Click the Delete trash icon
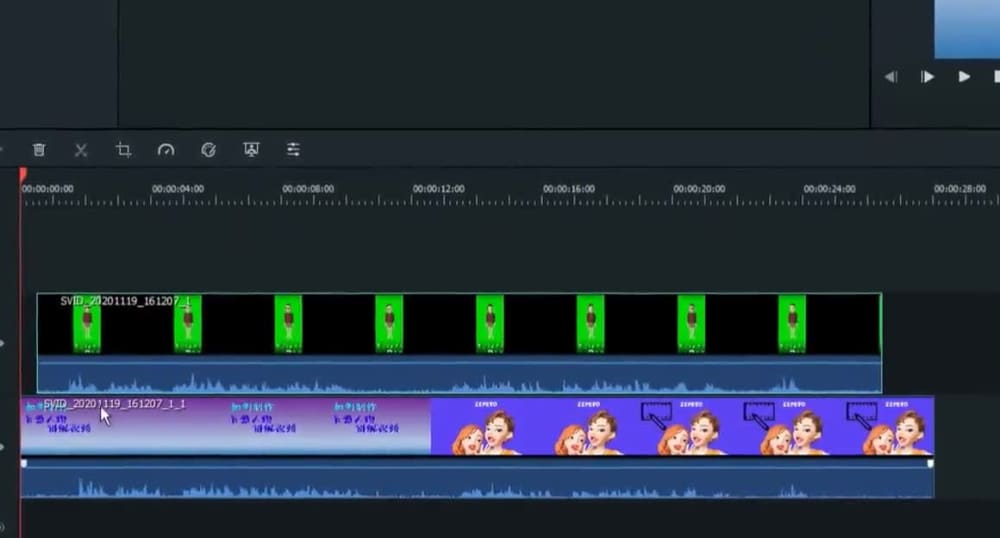Viewport: 1000px width, 538px height. pos(39,150)
